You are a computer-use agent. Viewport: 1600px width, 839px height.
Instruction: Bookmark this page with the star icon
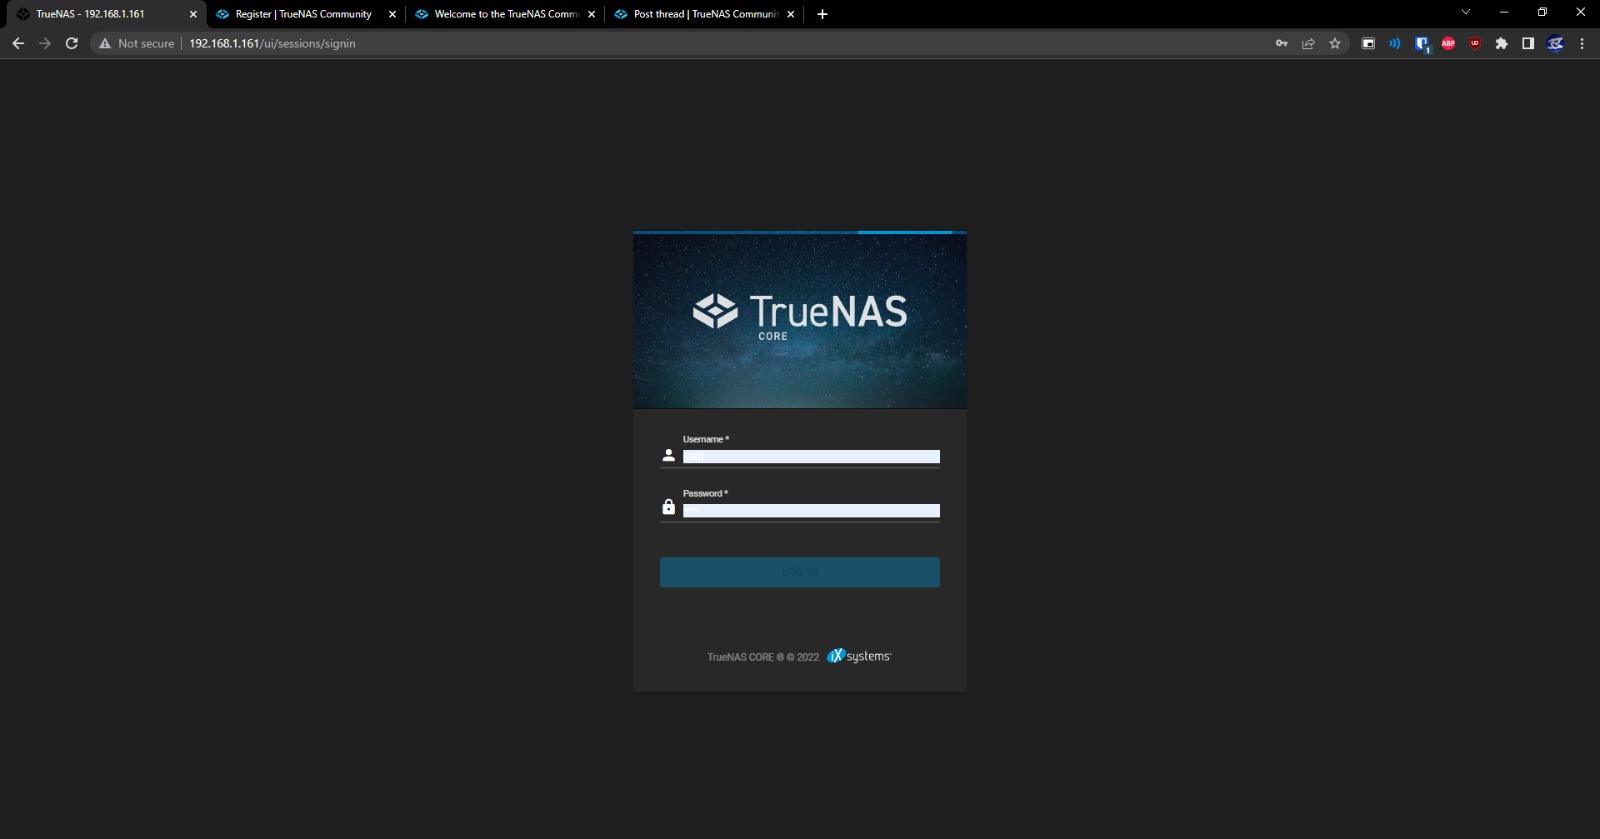coord(1335,43)
